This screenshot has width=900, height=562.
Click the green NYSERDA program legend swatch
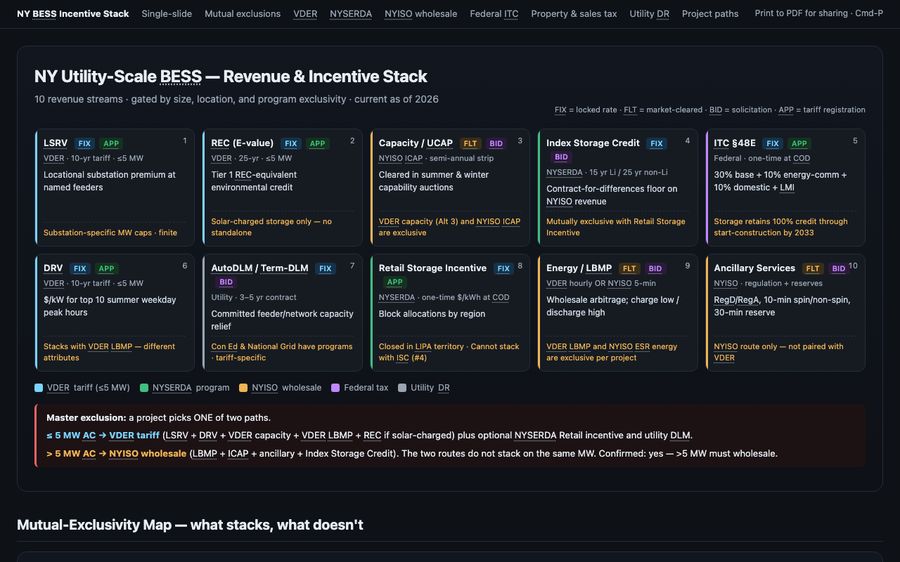(x=144, y=388)
